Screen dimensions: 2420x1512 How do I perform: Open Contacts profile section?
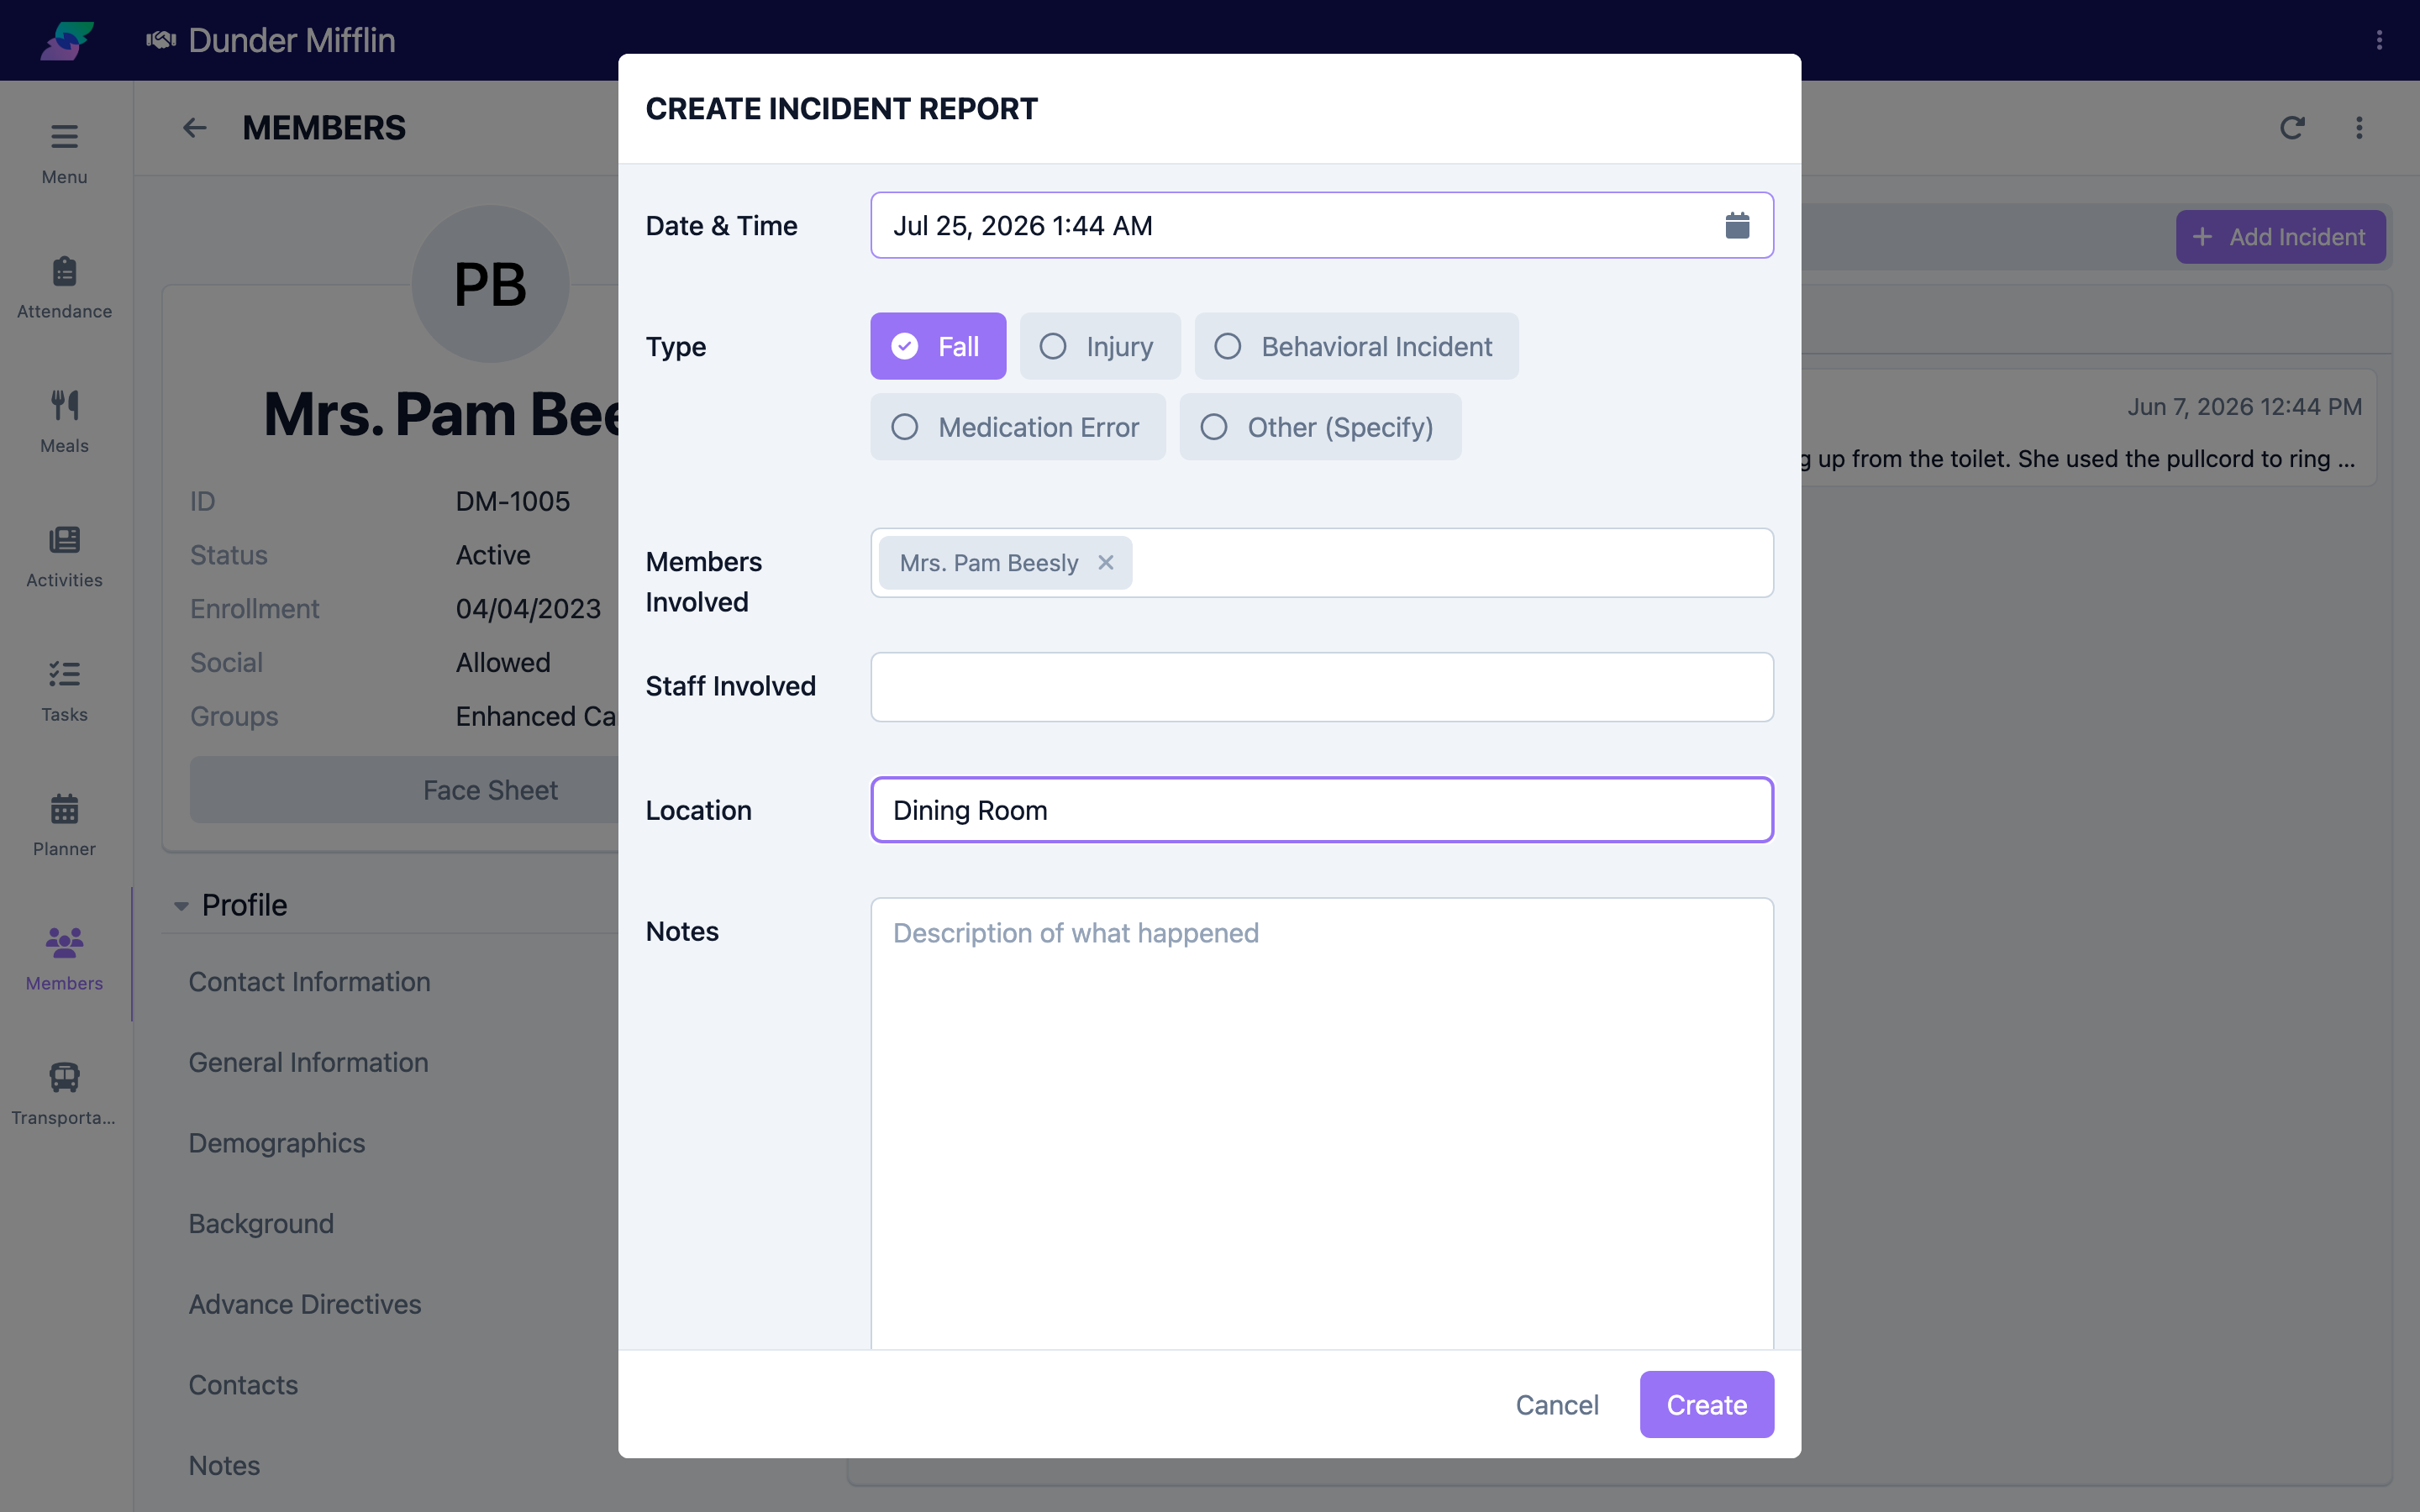(x=243, y=1385)
